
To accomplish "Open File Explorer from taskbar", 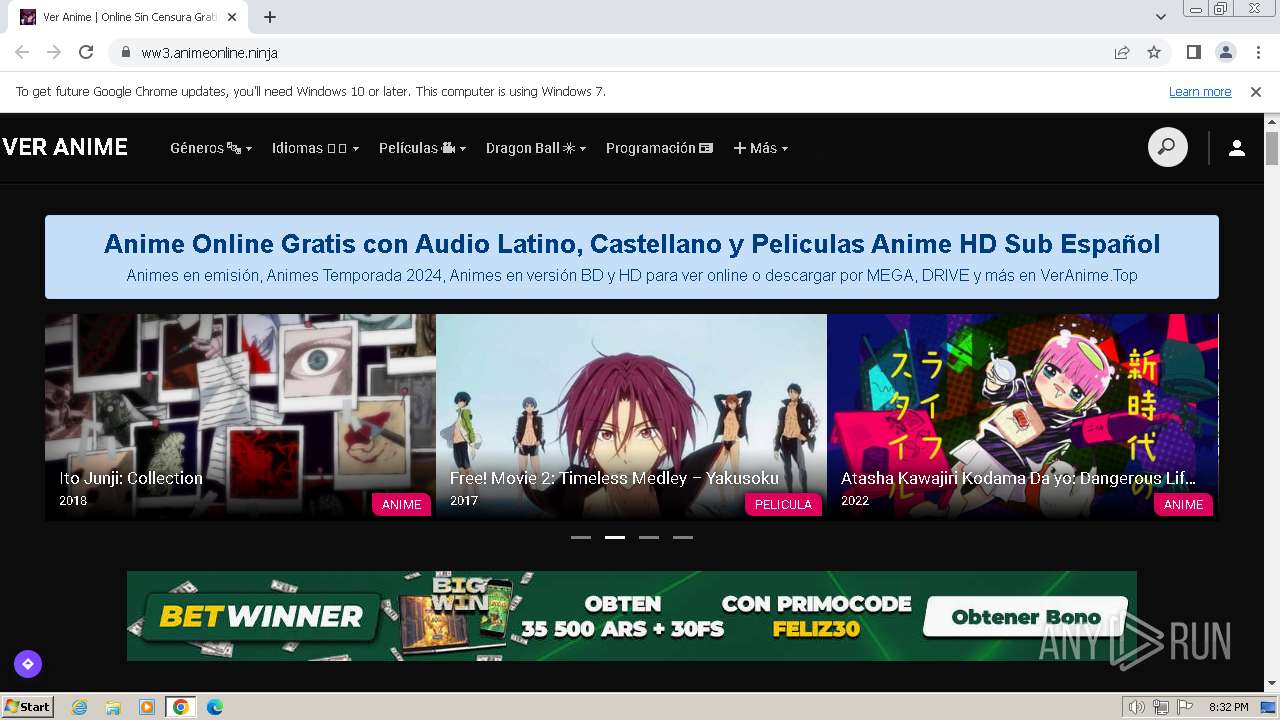I will pyautogui.click(x=113, y=707).
